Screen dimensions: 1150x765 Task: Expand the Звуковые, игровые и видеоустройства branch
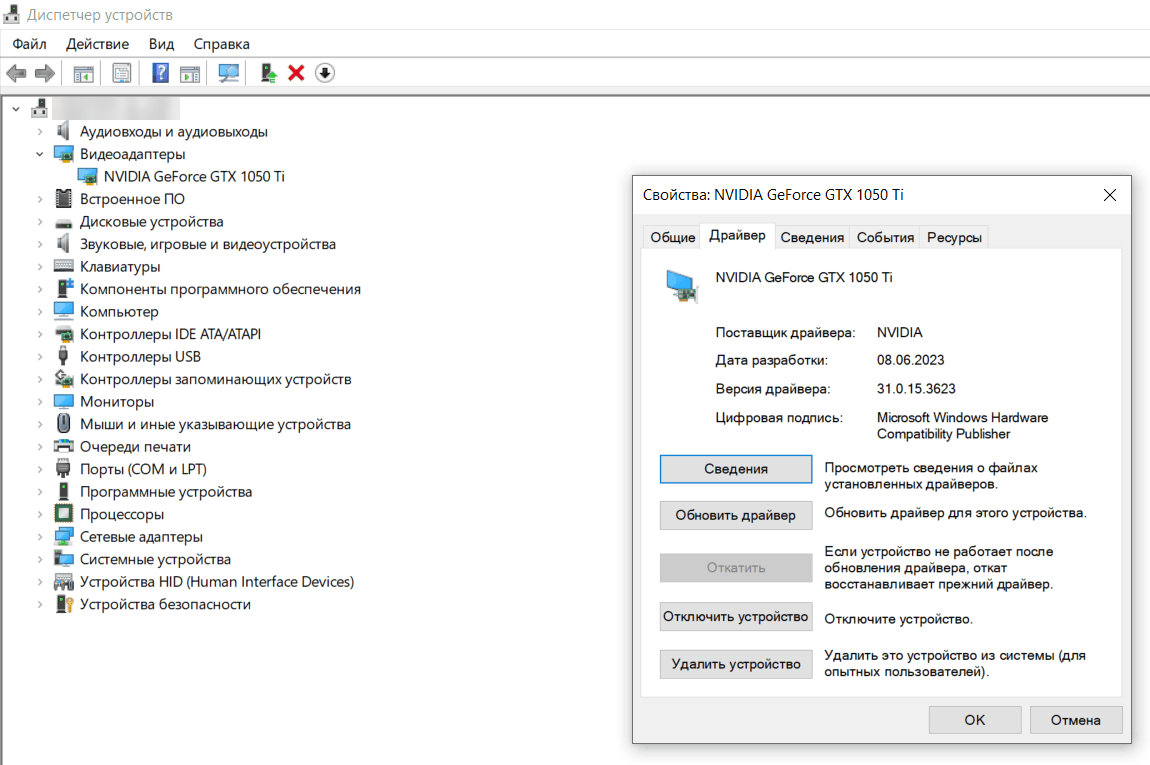(40, 244)
